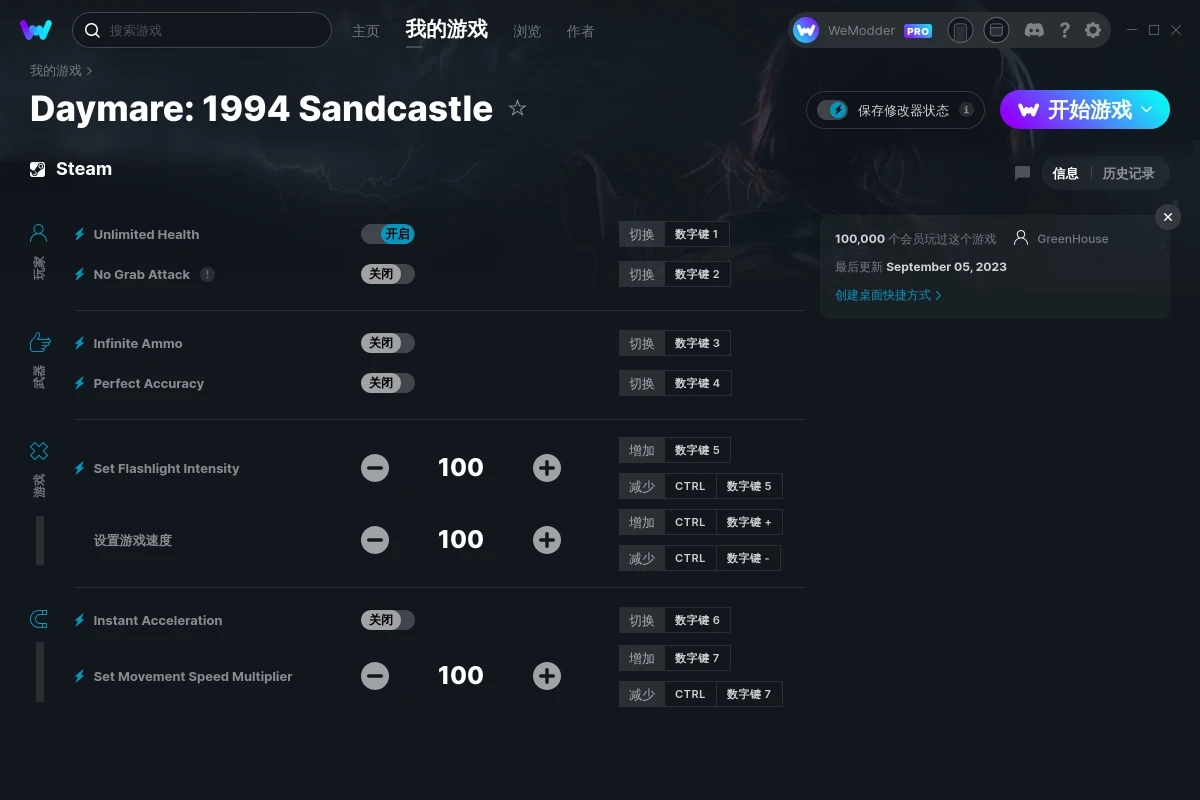The image size is (1200, 800).
Task: Click the chat comments icon
Action: (x=1022, y=173)
